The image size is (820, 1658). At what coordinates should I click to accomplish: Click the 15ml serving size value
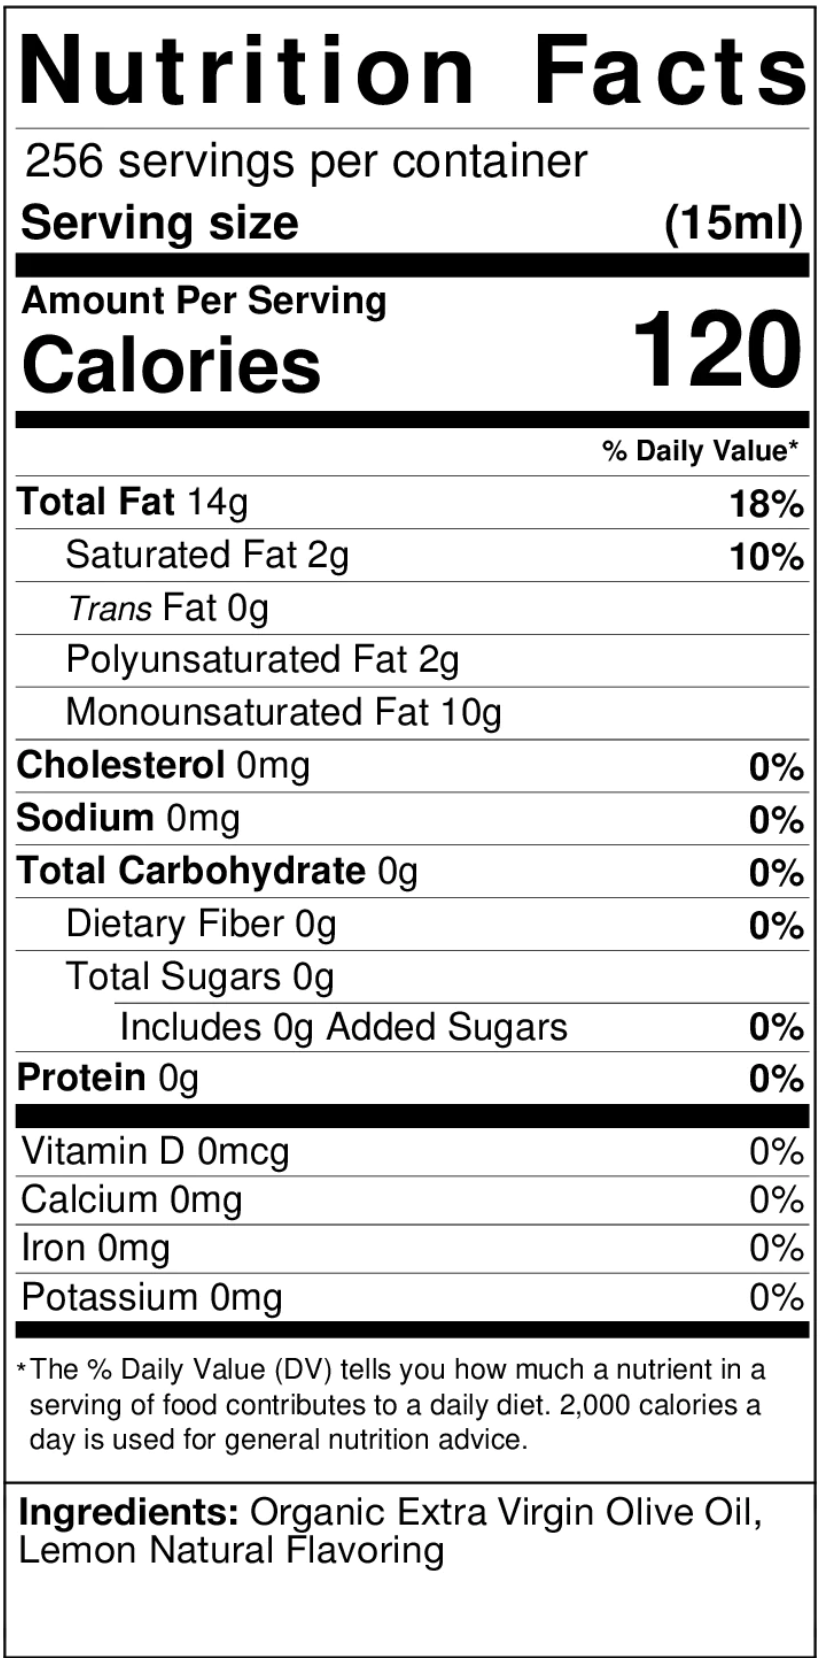pyautogui.click(x=733, y=223)
